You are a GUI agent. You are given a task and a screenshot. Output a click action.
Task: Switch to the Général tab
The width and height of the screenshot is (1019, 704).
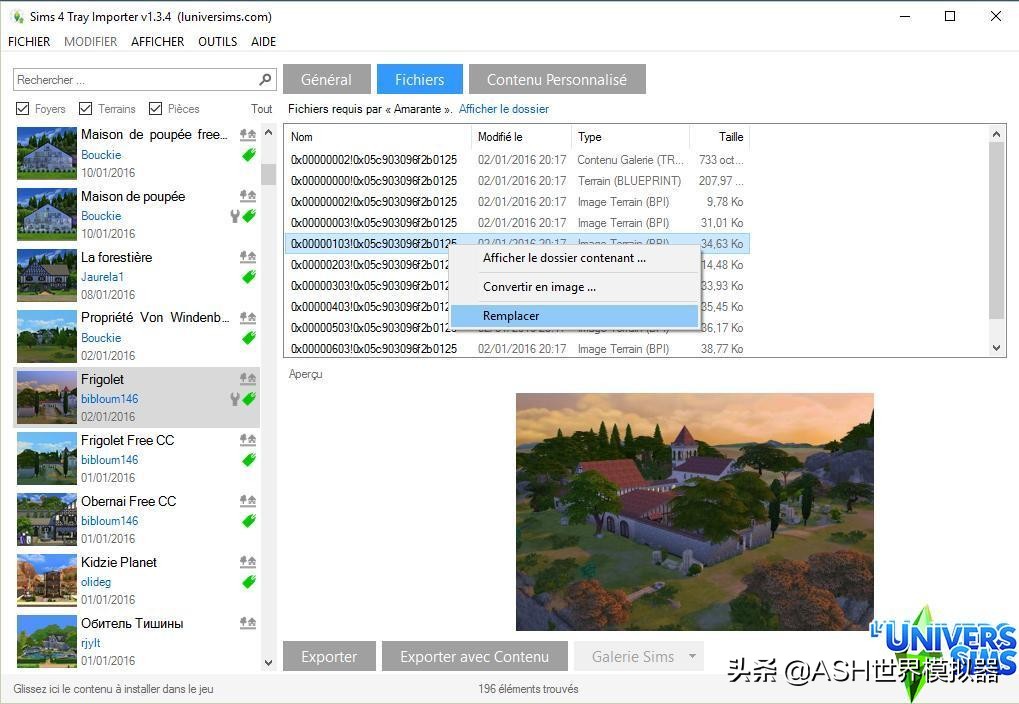click(326, 79)
